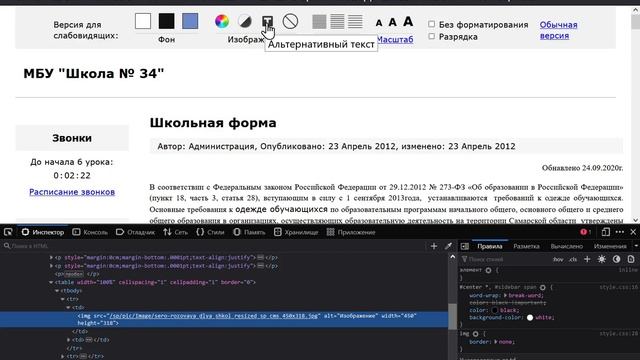The height and width of the screenshot is (360, 640).
Task: Select the wide line spacing icon
Action: pos(355,21)
